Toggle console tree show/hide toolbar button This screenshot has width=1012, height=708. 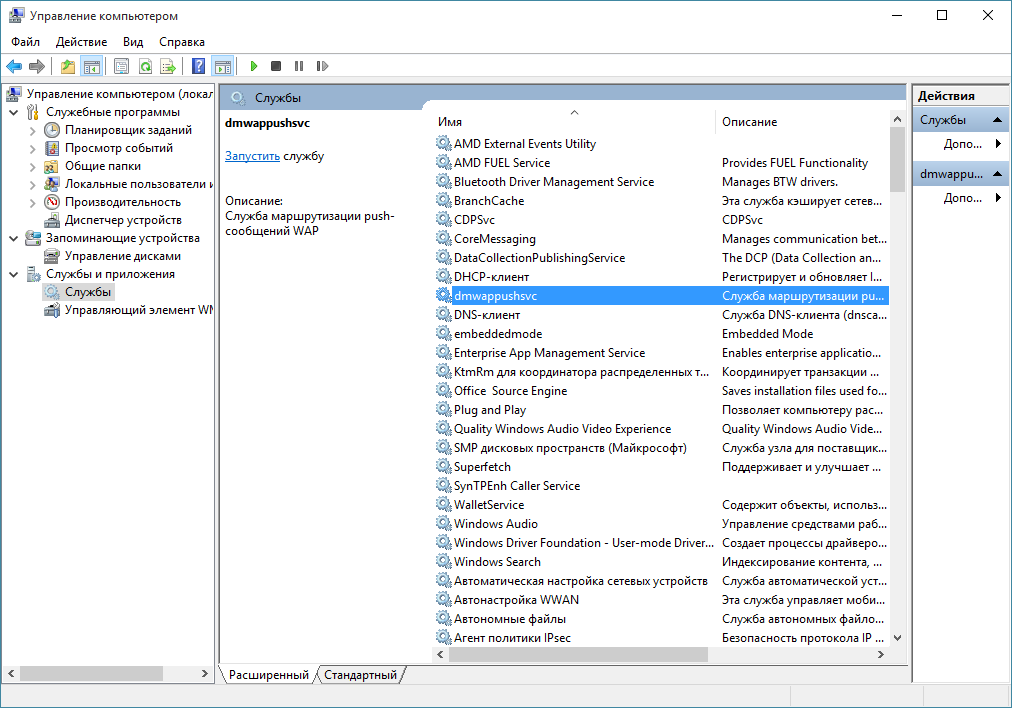pyautogui.click(x=92, y=66)
